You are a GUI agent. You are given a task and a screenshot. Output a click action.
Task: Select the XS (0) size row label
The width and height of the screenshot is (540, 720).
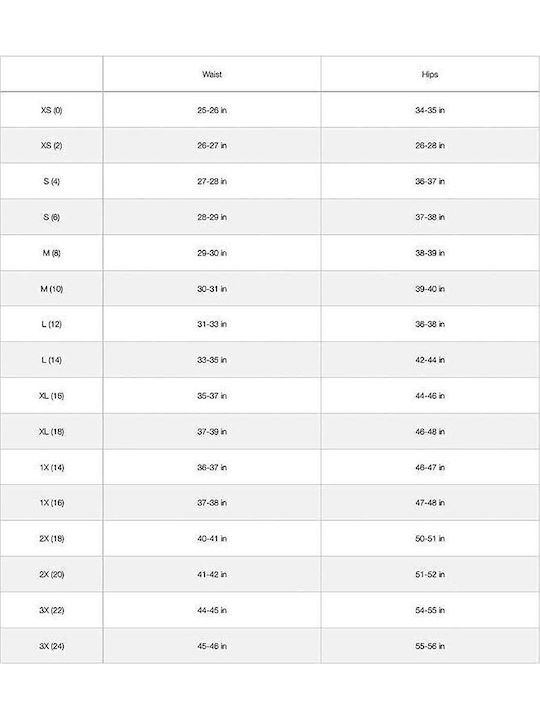[x=51, y=110]
